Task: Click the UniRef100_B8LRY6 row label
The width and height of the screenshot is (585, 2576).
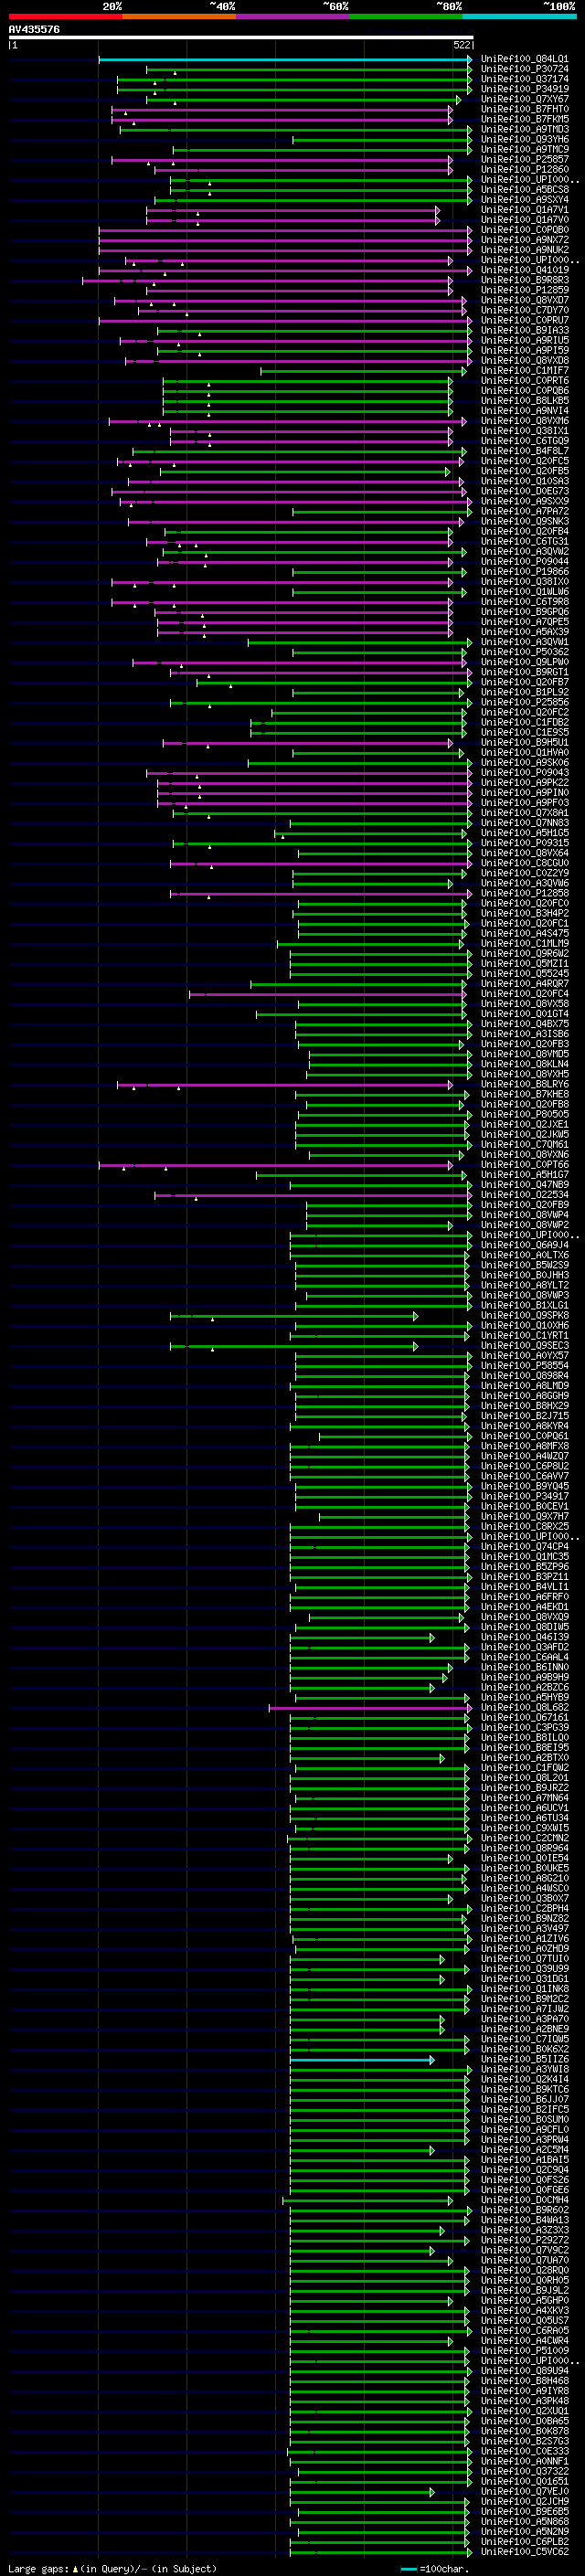Action: point(525,1084)
